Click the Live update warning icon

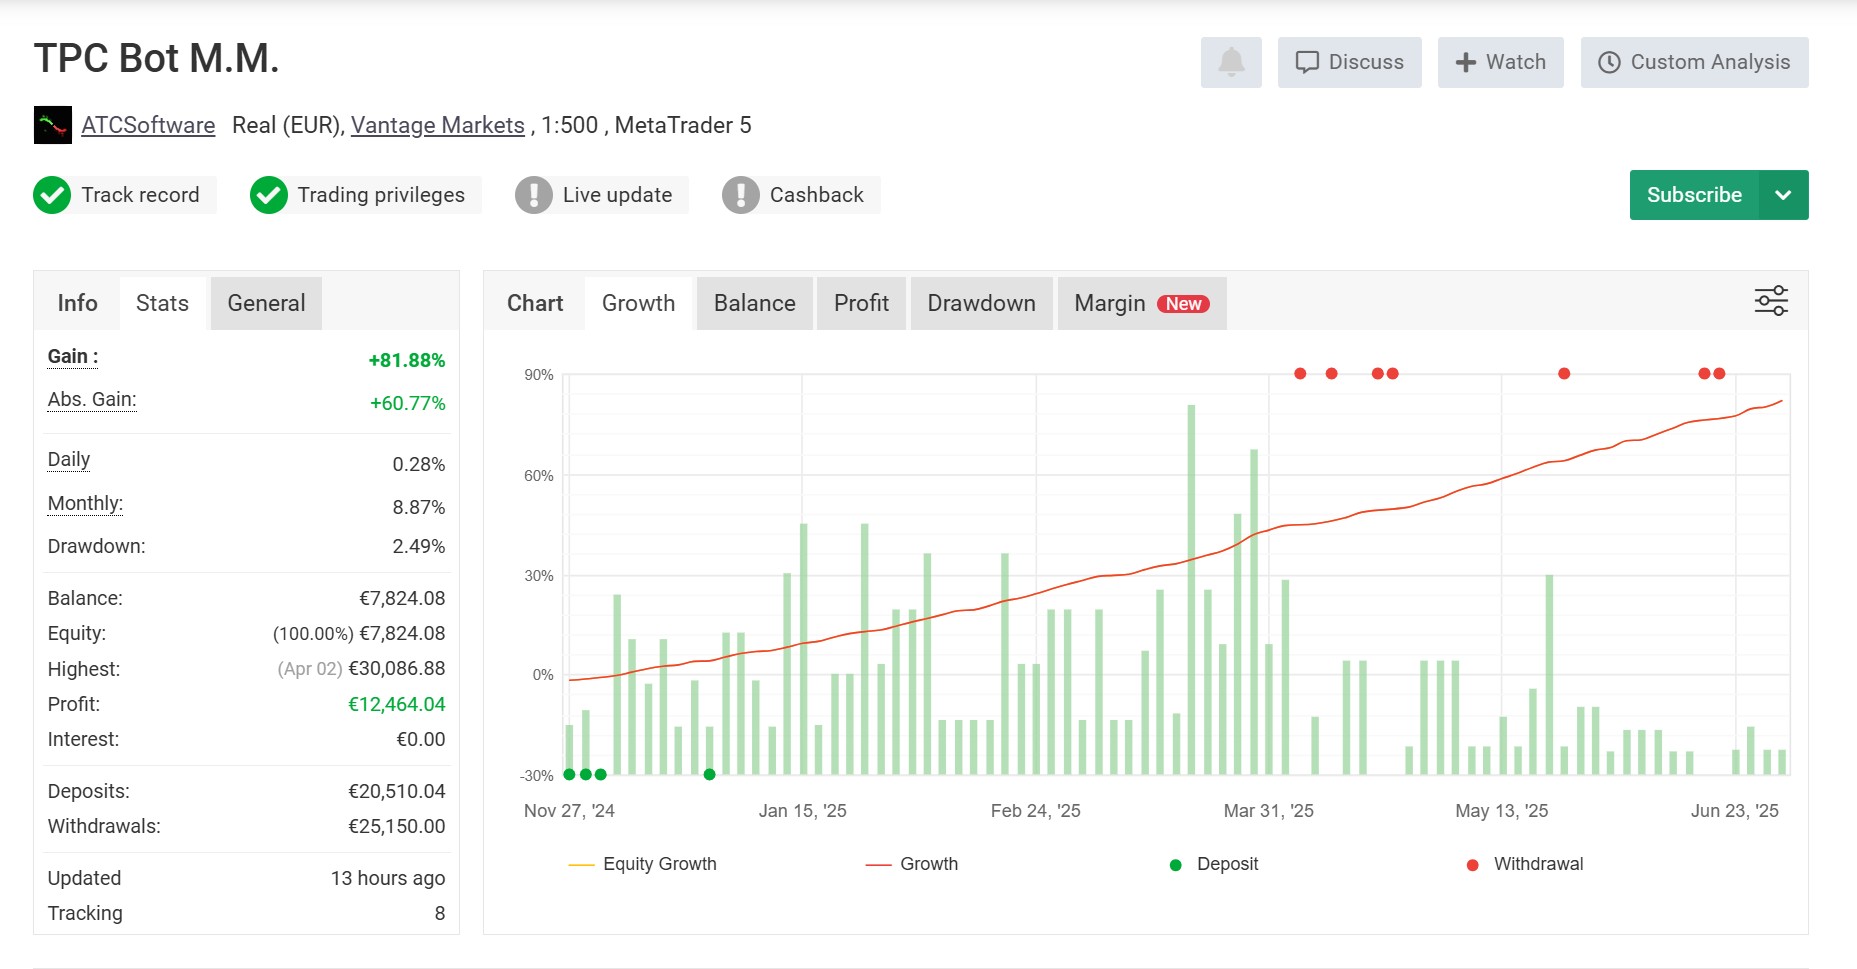[534, 195]
